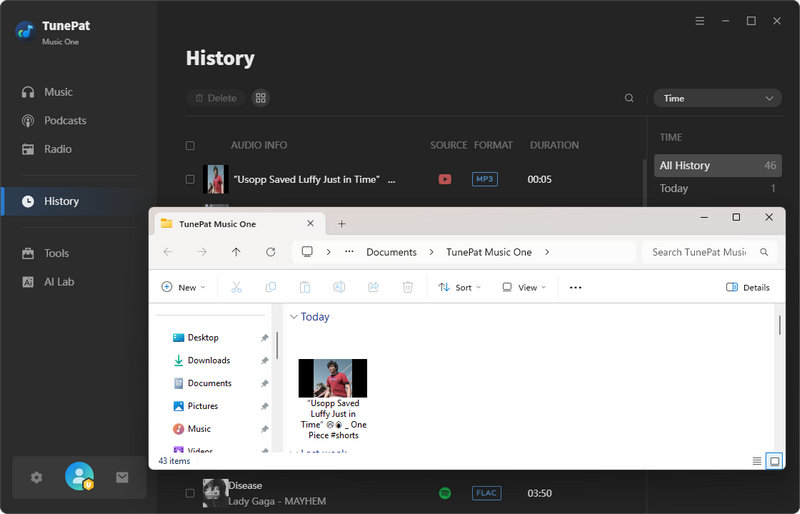Click Documents in the address breadcrumb
The height and width of the screenshot is (514, 800).
click(391, 252)
